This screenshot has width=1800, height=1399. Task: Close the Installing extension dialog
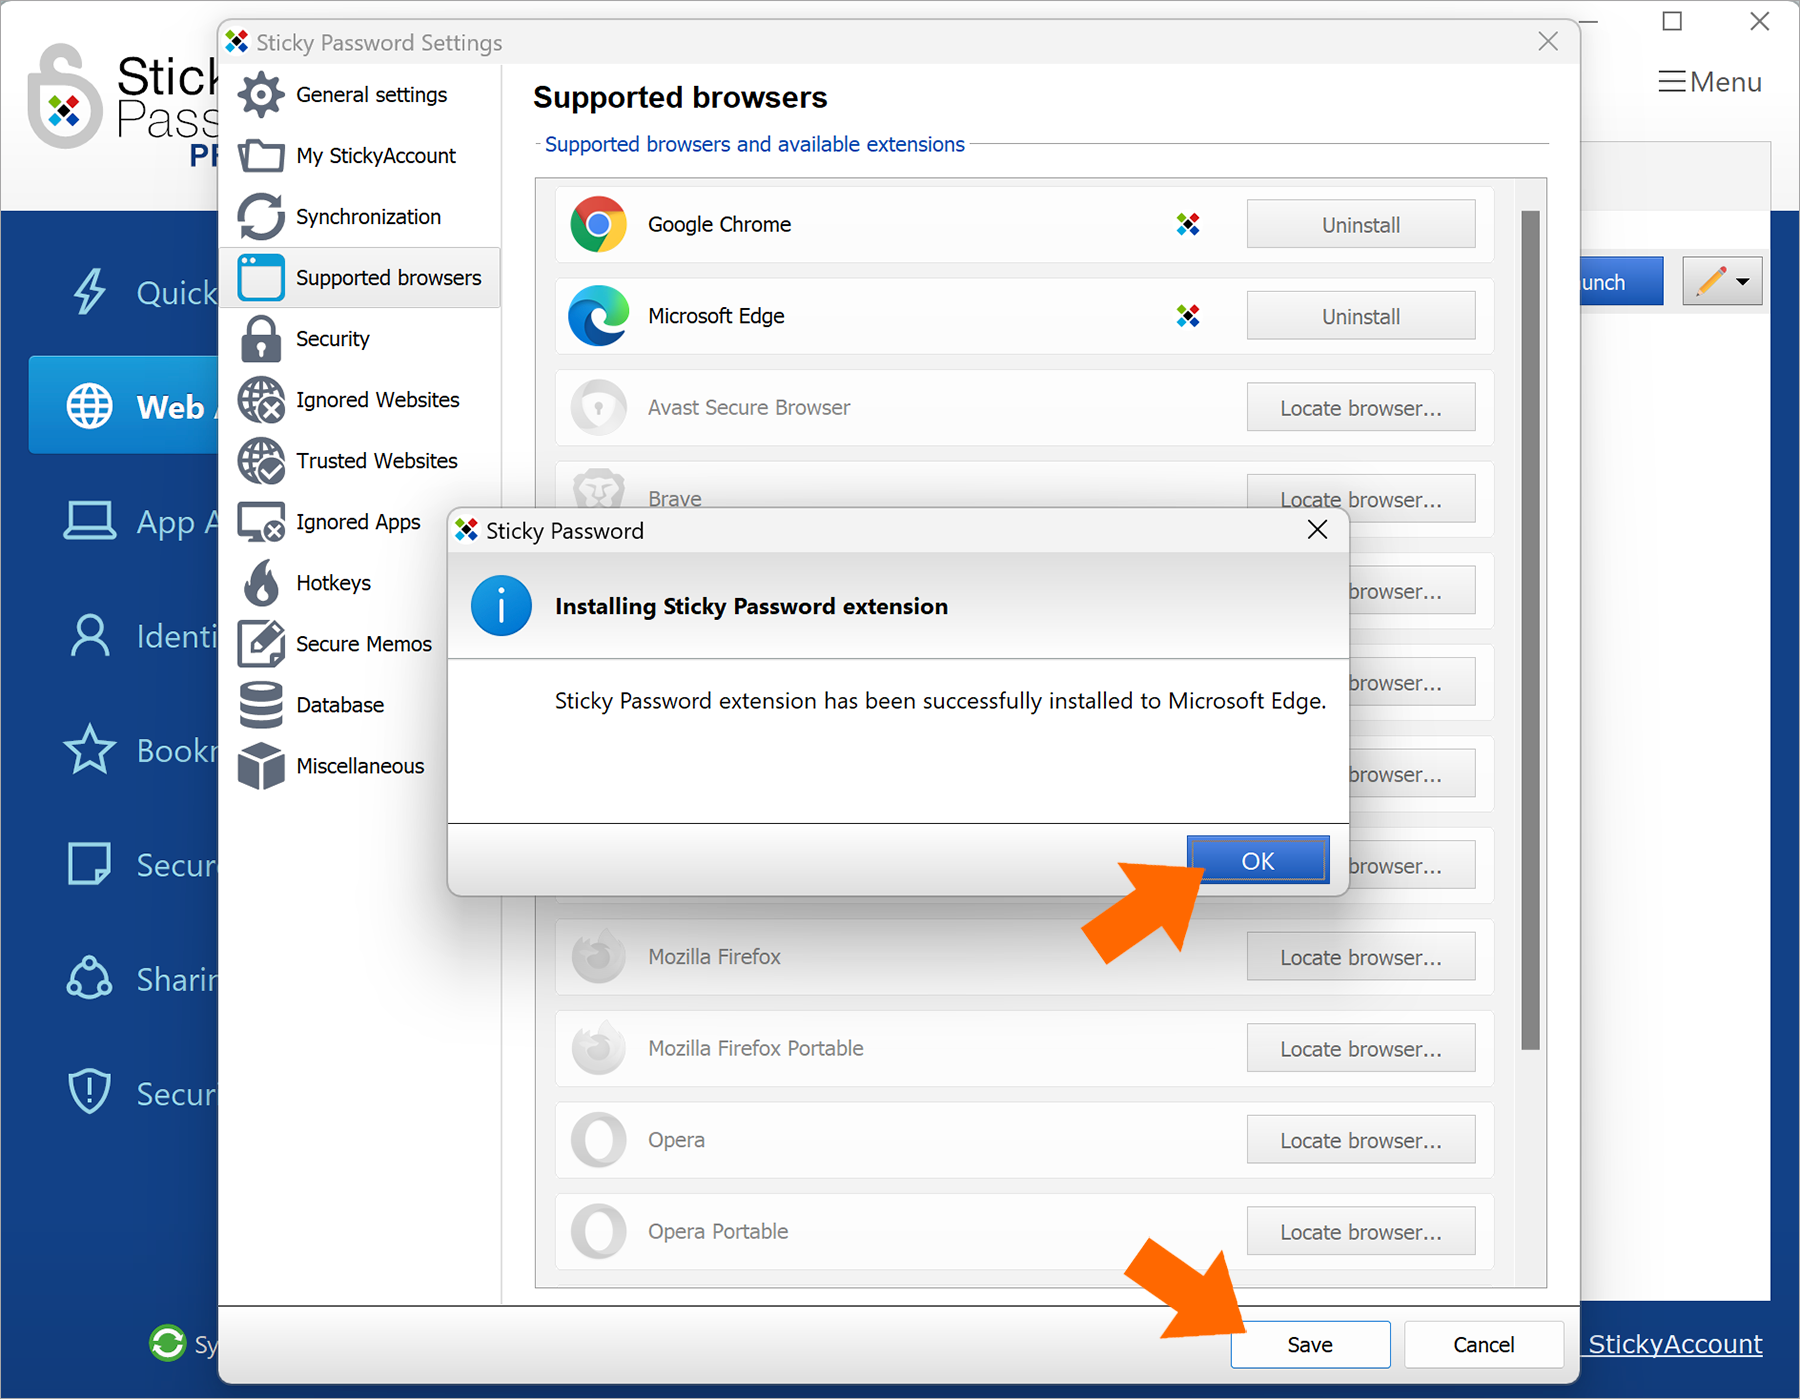tap(1317, 530)
